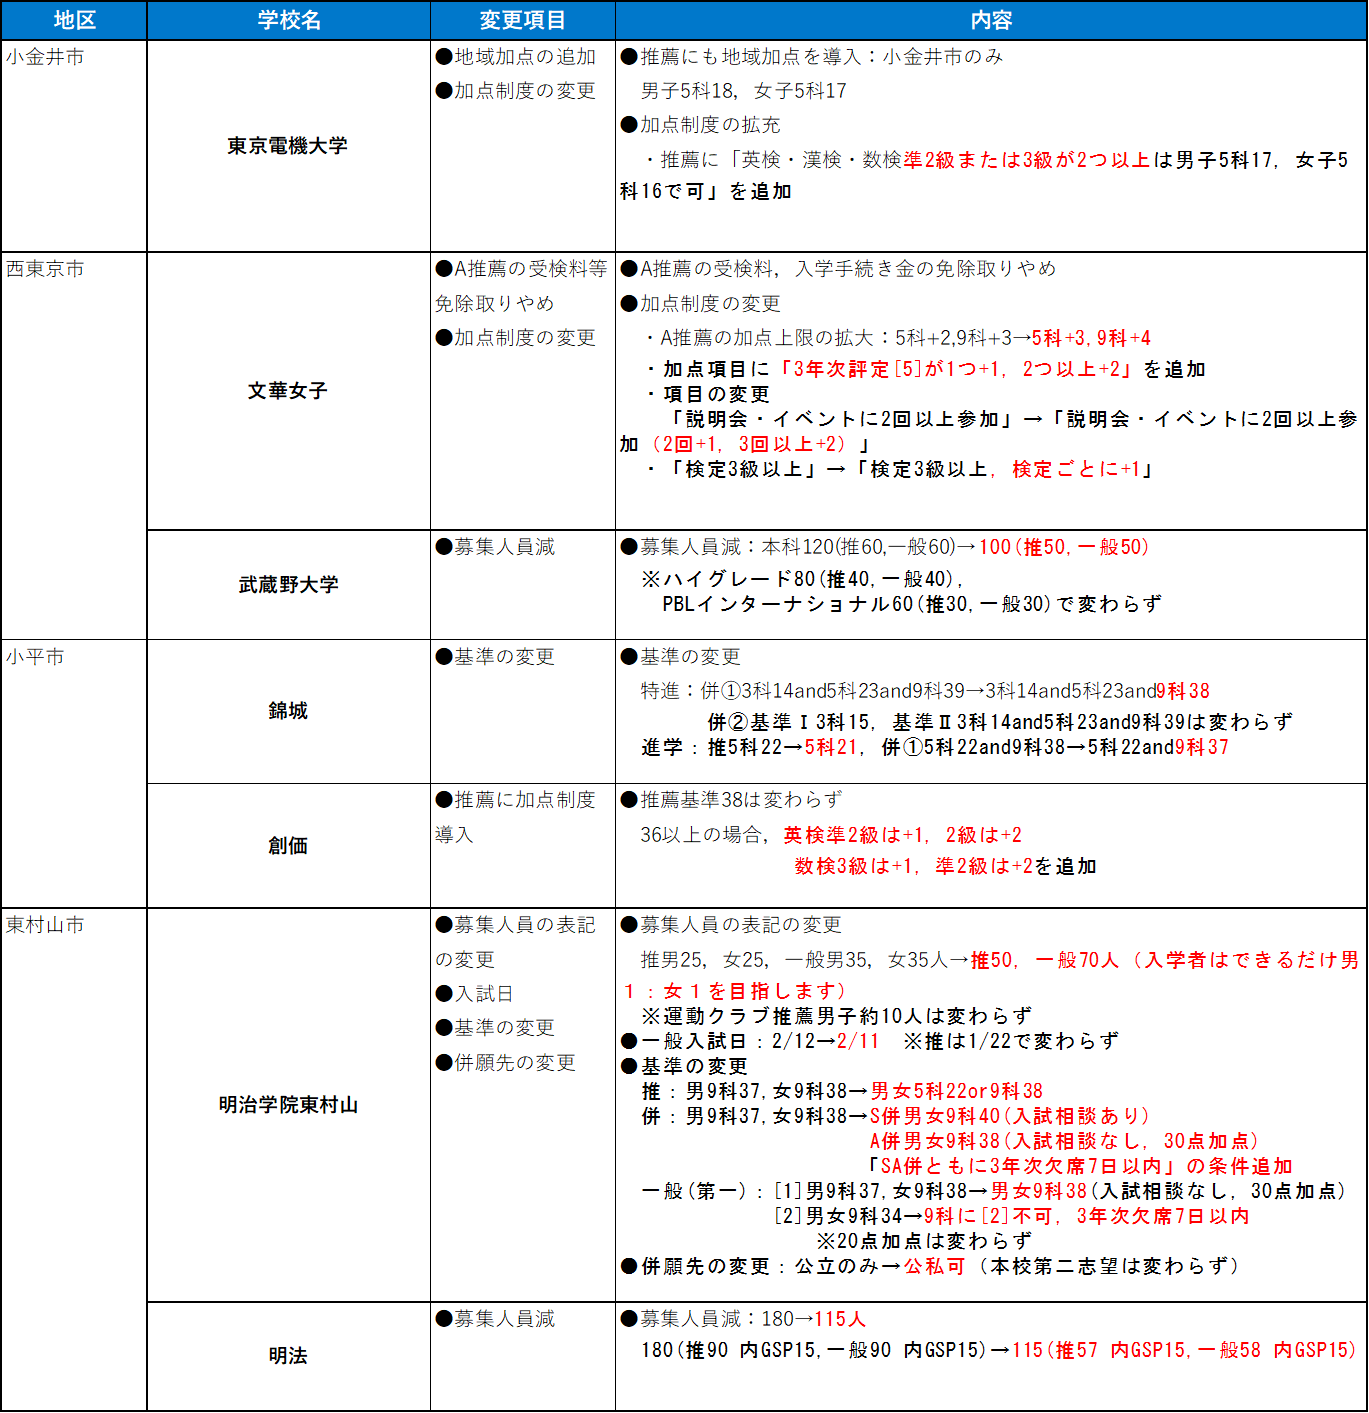This screenshot has width=1369, height=1413.
Task: Click red text 男女5科22or9科38
Action: [957, 1091]
